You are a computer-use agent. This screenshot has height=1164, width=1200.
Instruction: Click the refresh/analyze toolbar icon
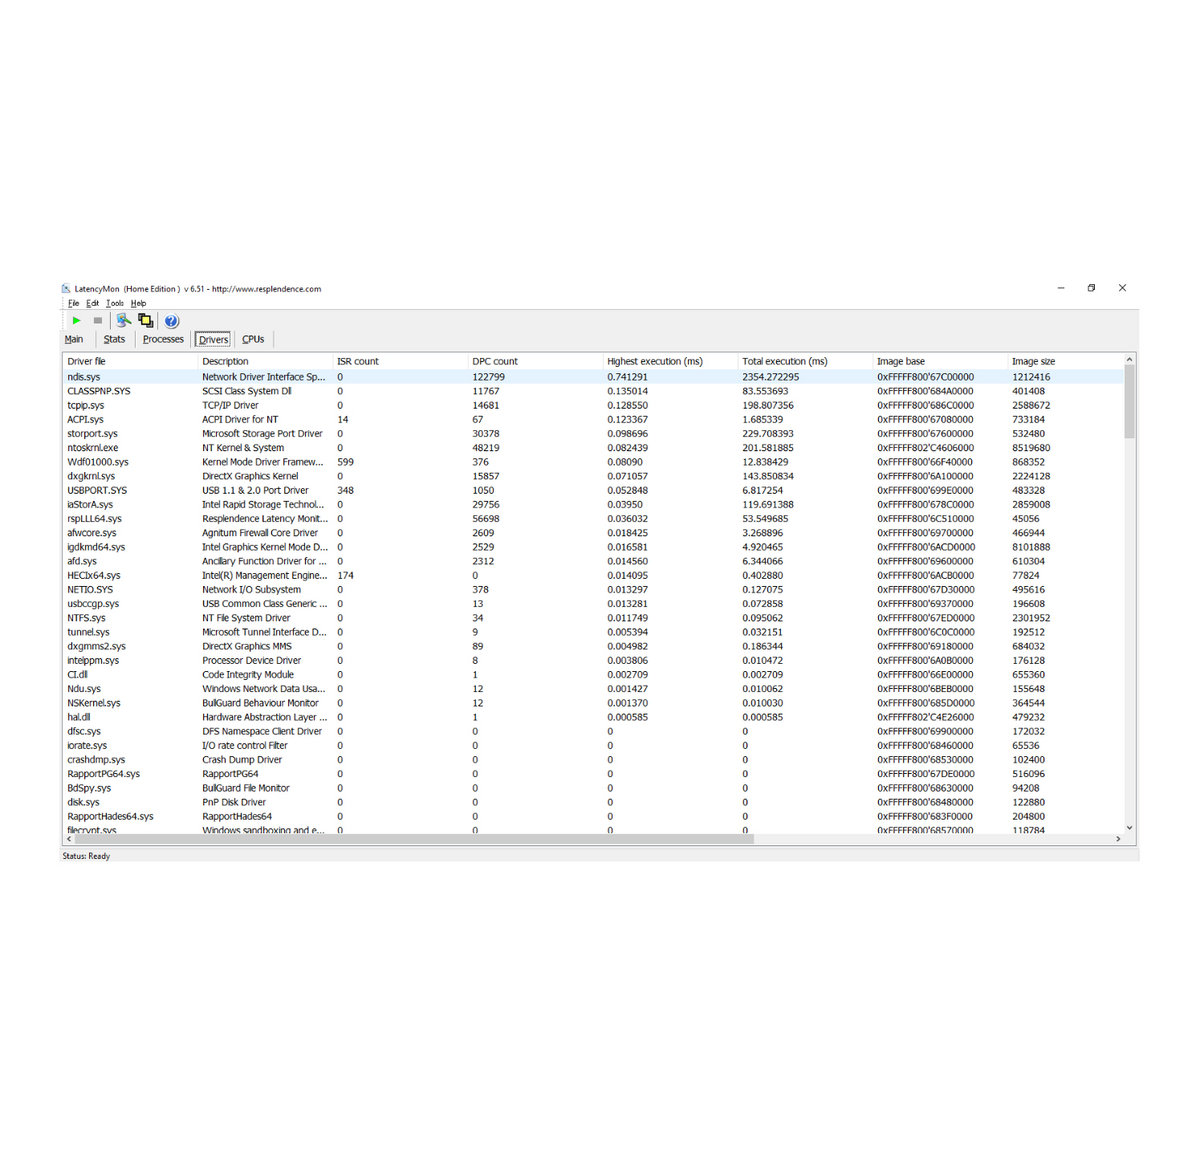point(123,321)
